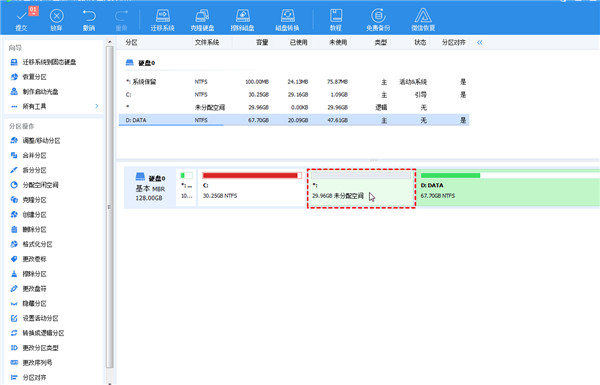Collapse columns with the double-chevron button
Image resolution: width=600 pixels, height=385 pixels.
click(480, 42)
